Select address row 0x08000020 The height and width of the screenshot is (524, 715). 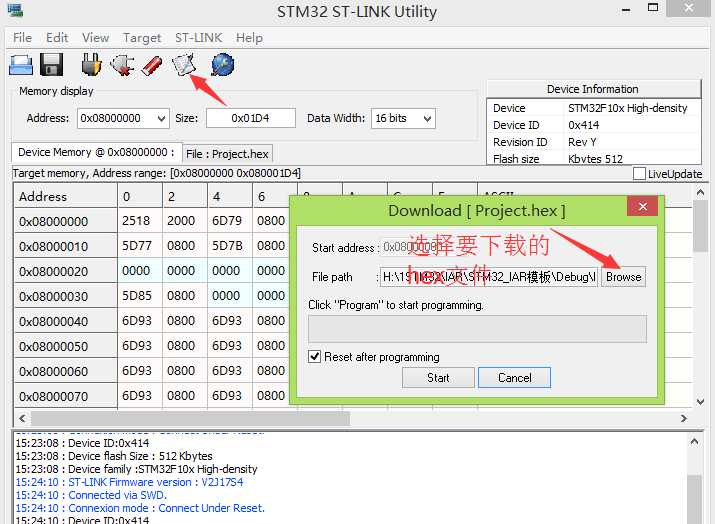(65, 271)
